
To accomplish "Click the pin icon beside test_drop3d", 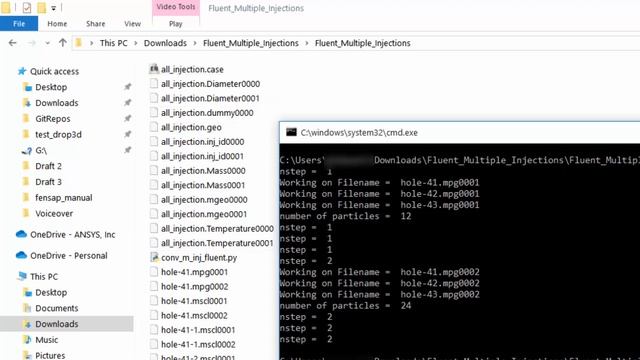I will coord(127,134).
